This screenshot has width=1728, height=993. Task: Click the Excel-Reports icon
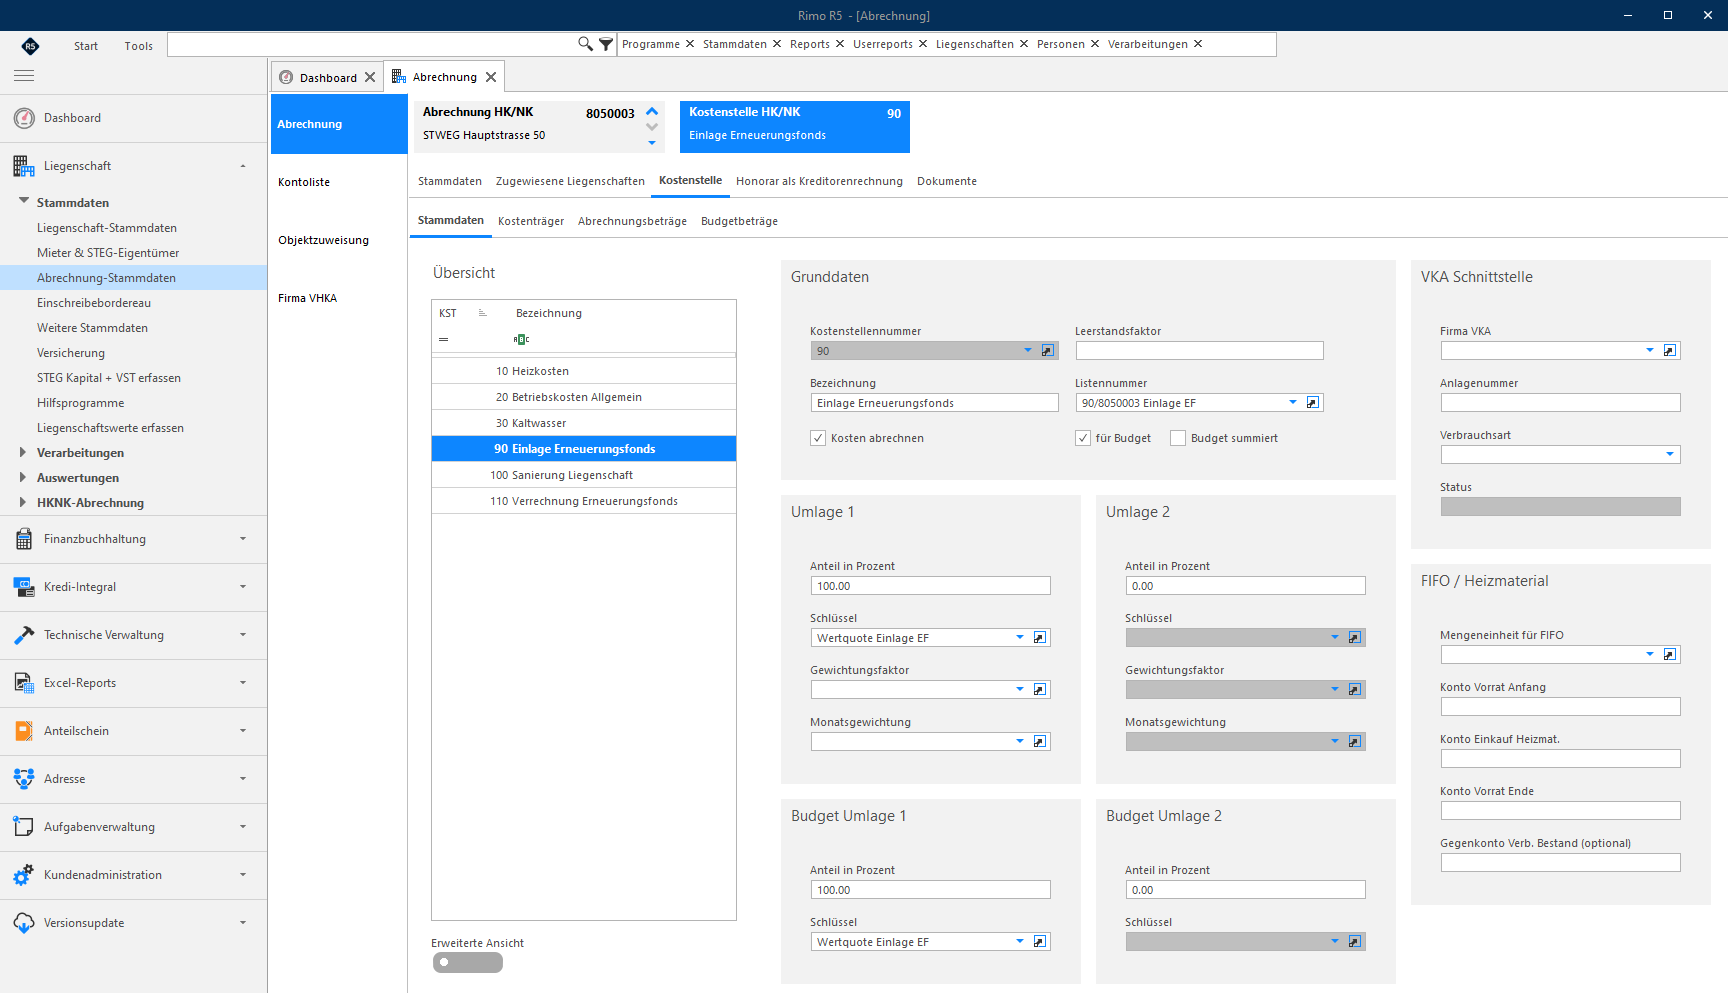pos(24,683)
